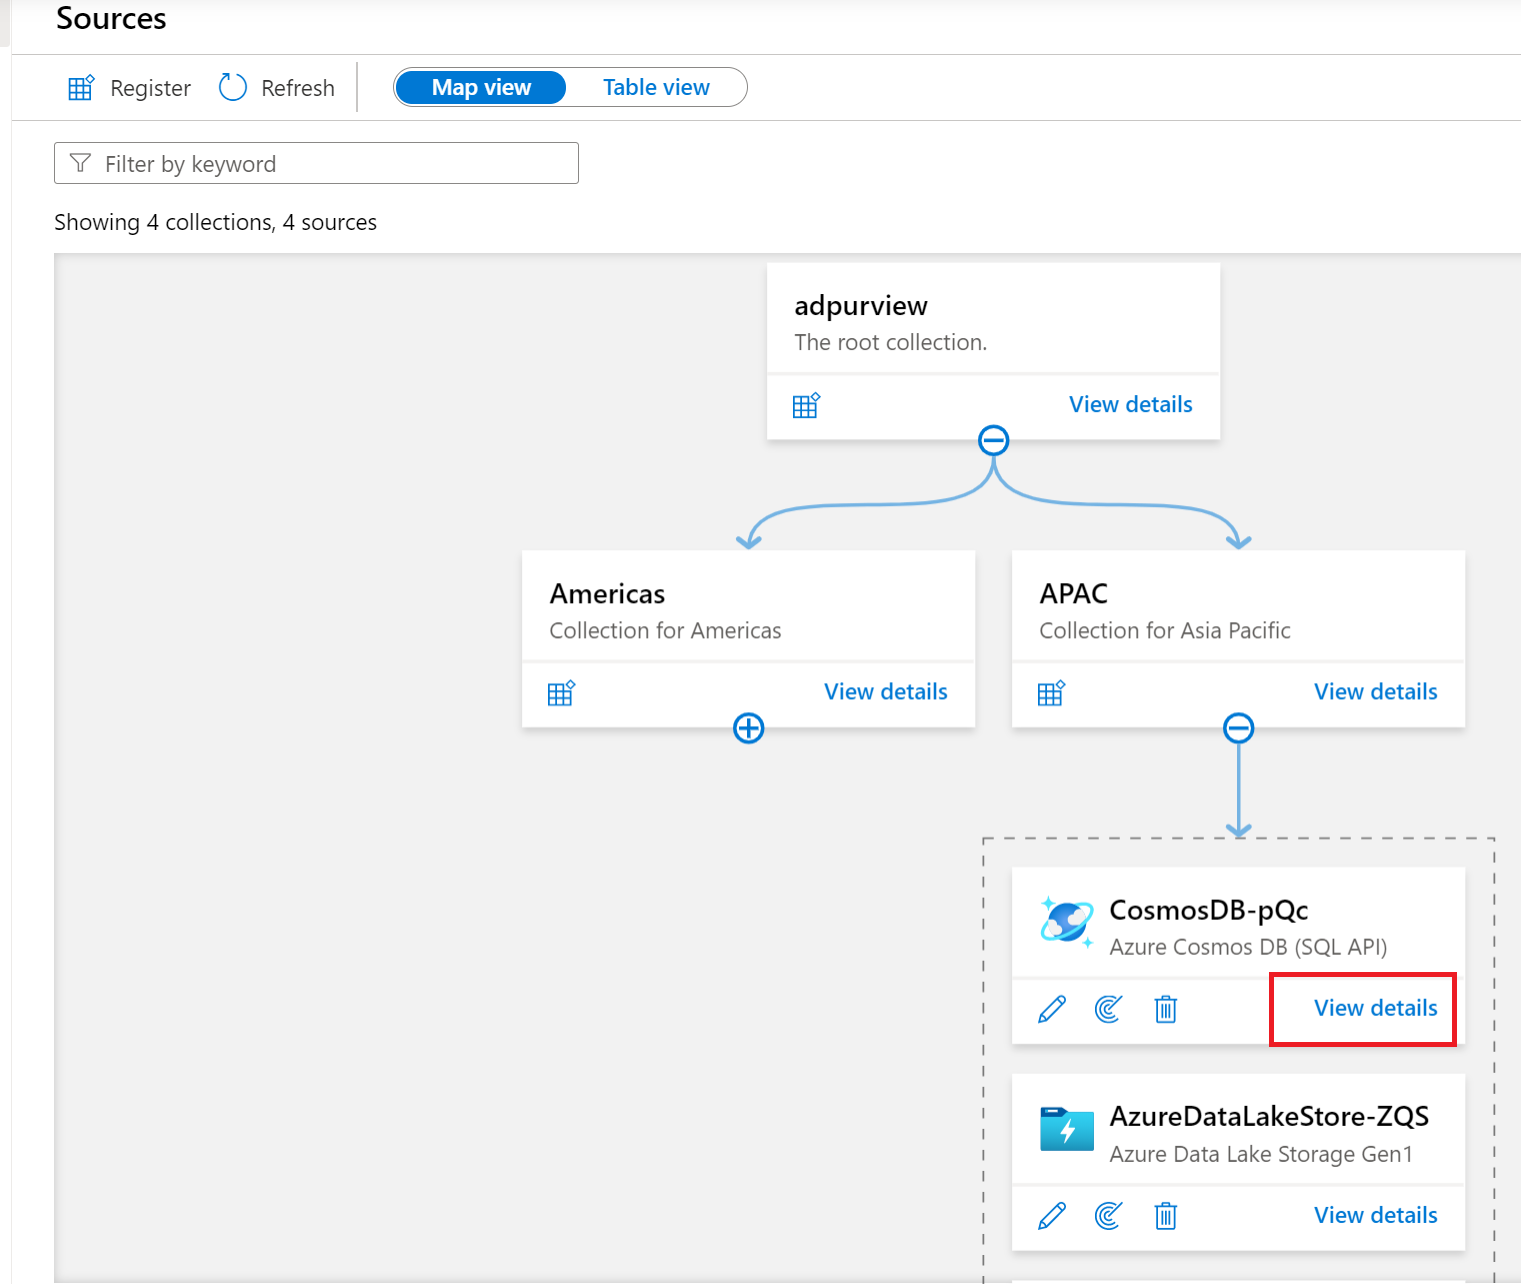Delete the CosmosDB-pQc source
The height and width of the screenshot is (1284, 1521).
tap(1165, 1009)
